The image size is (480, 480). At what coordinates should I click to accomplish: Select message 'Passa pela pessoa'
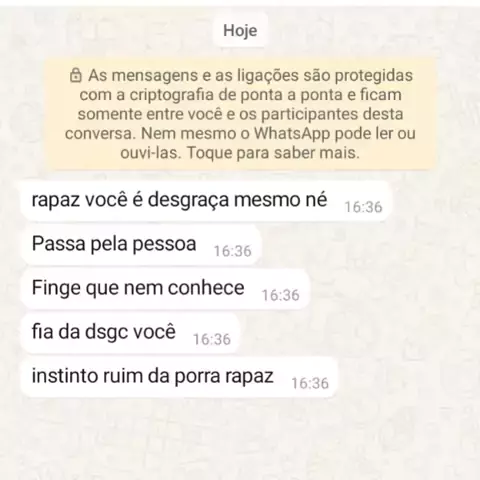point(141,244)
